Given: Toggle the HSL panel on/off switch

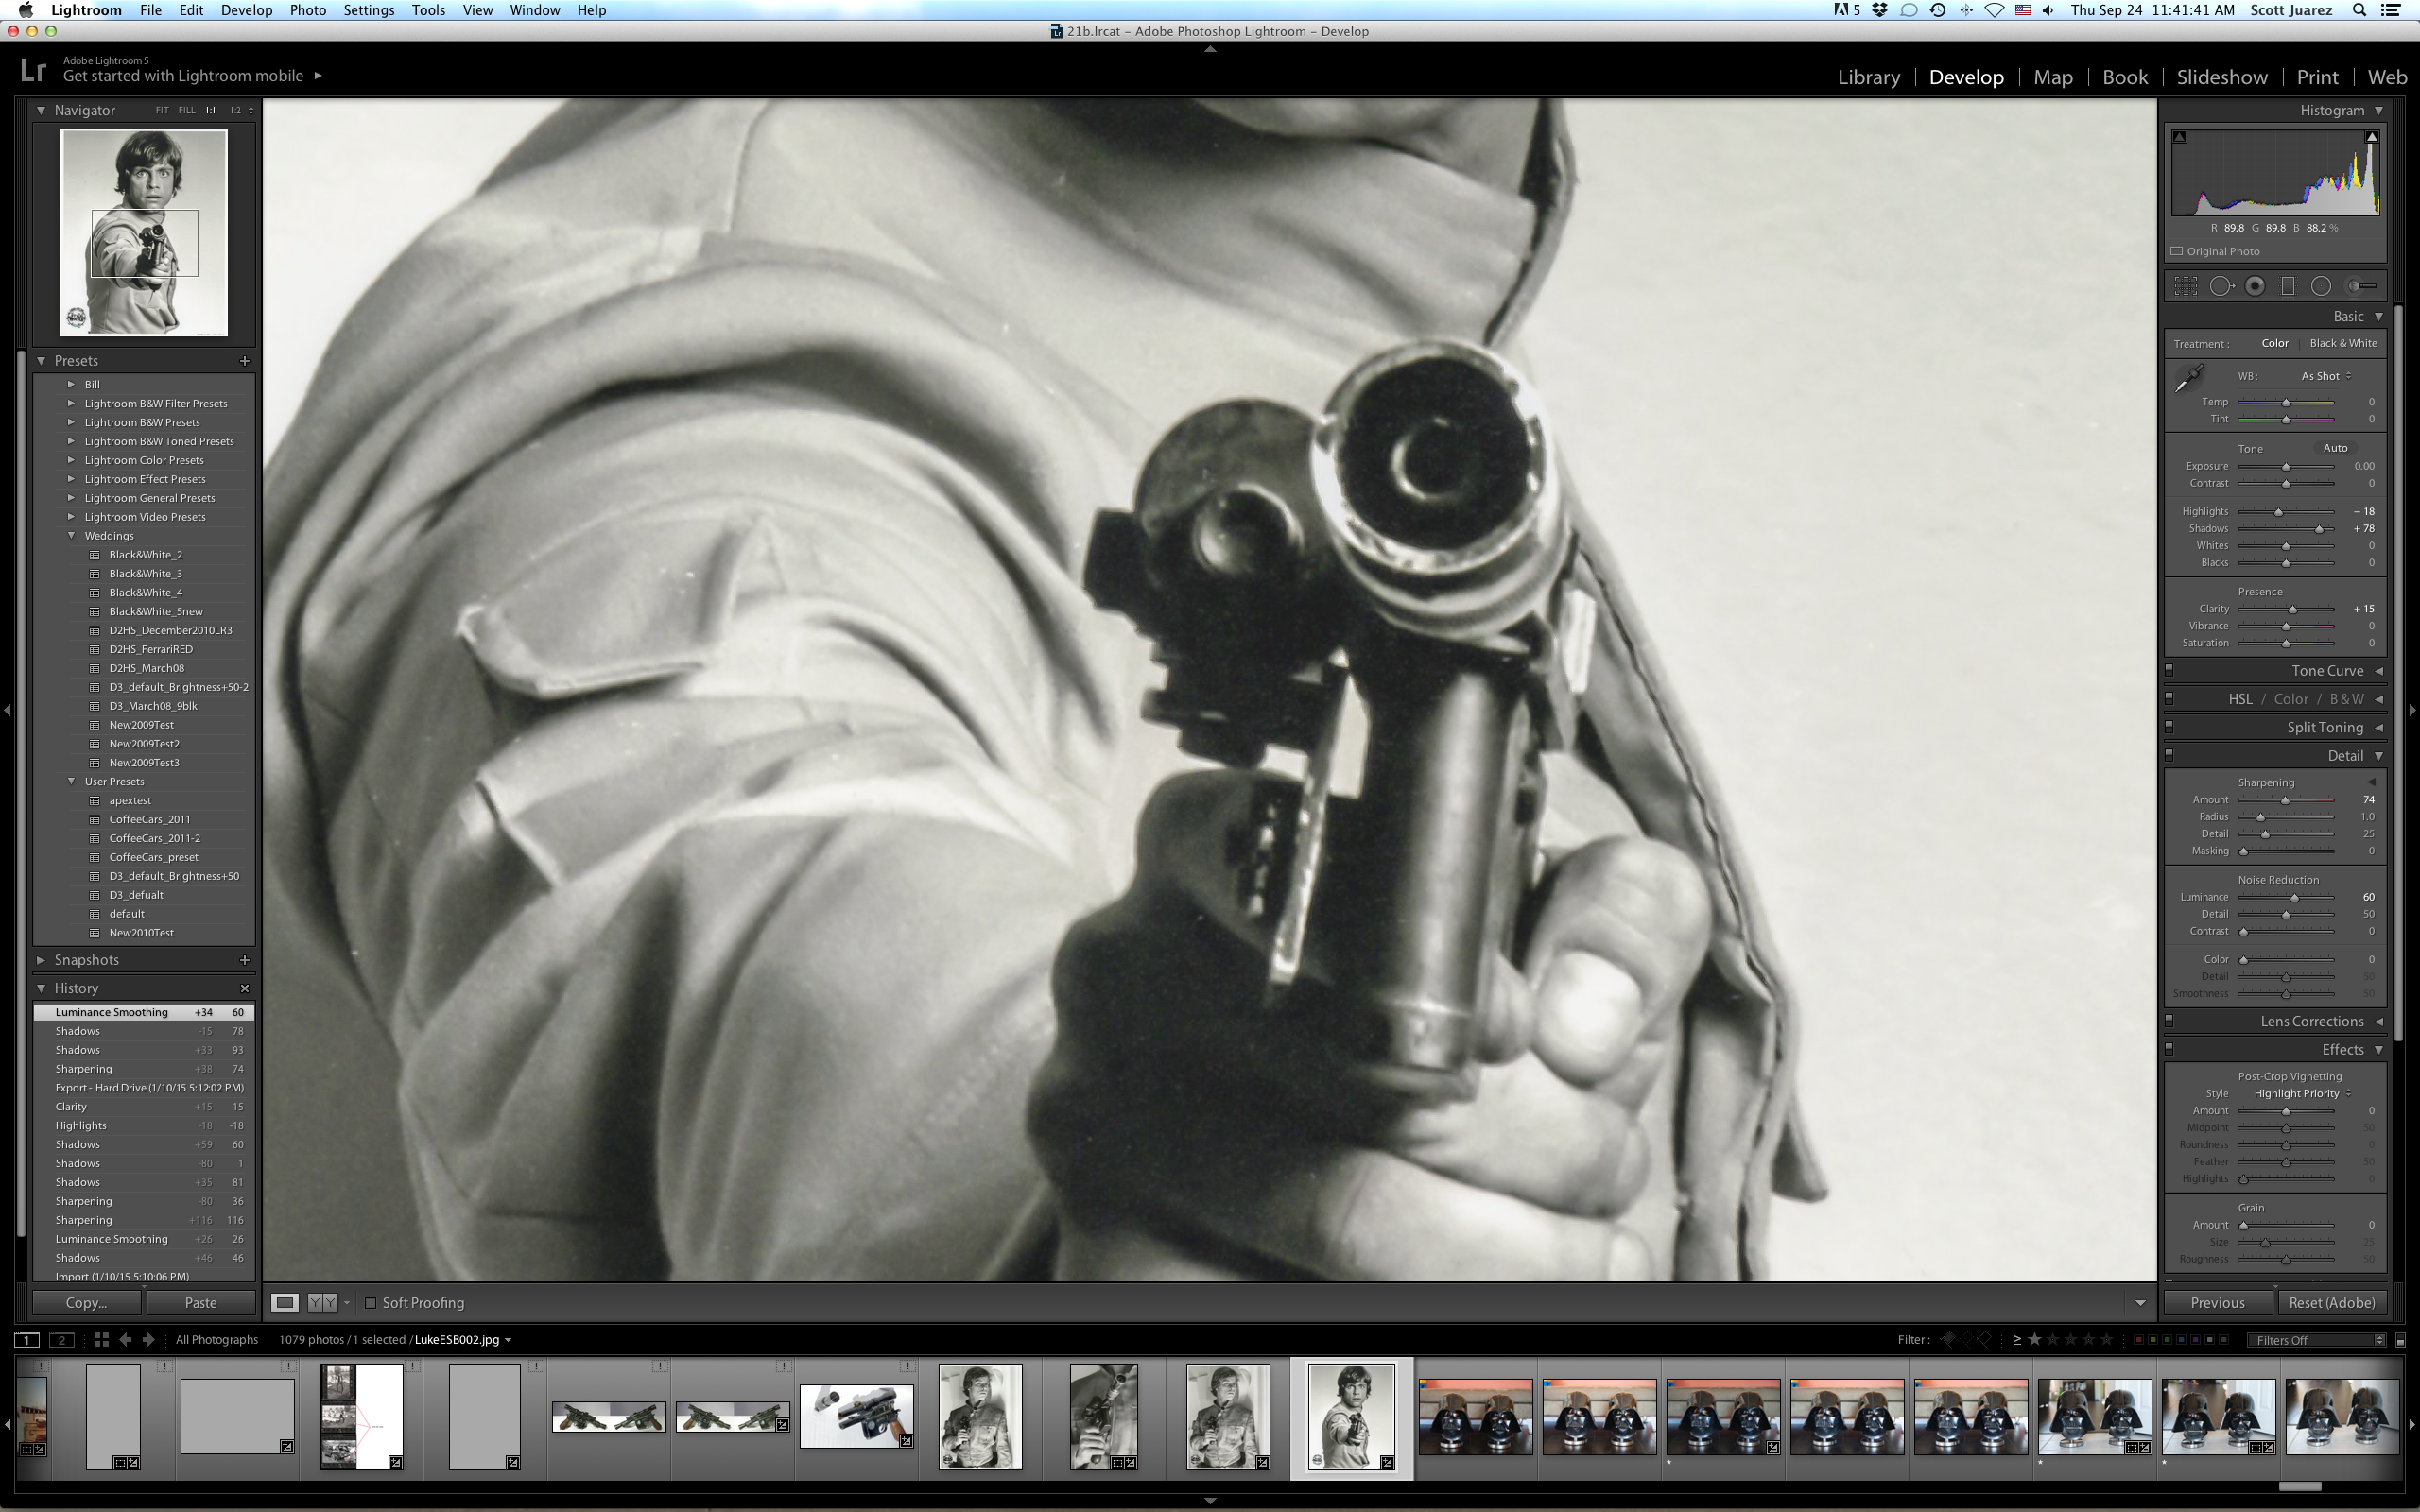Looking at the screenshot, I should coord(2169,698).
